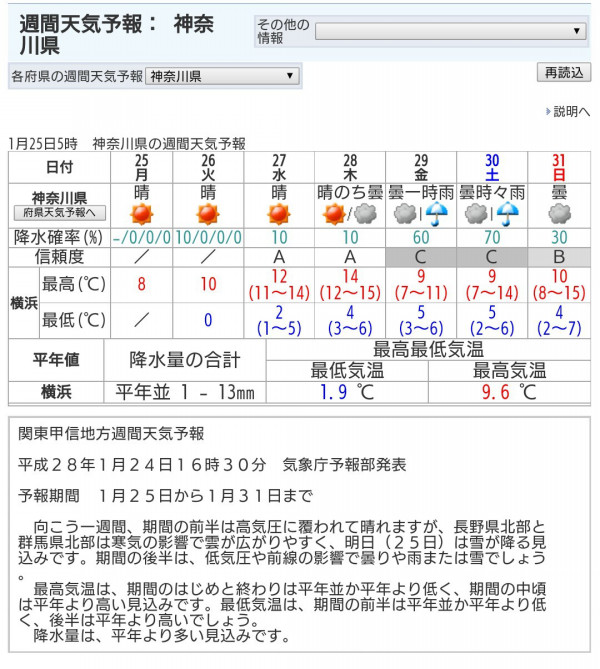
Task: Click the cloudy icon for Sunday 31
Action: 559,214
